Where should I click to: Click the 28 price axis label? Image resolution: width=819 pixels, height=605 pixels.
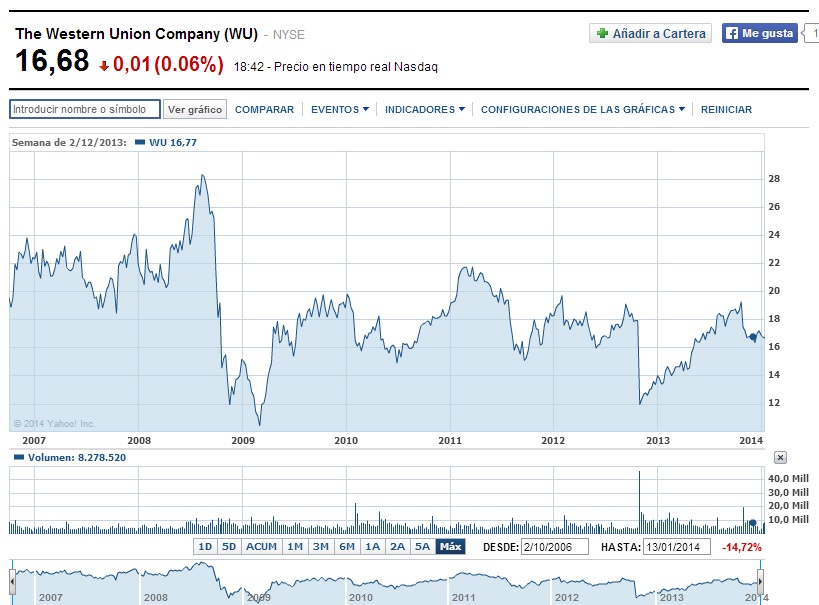(x=774, y=179)
